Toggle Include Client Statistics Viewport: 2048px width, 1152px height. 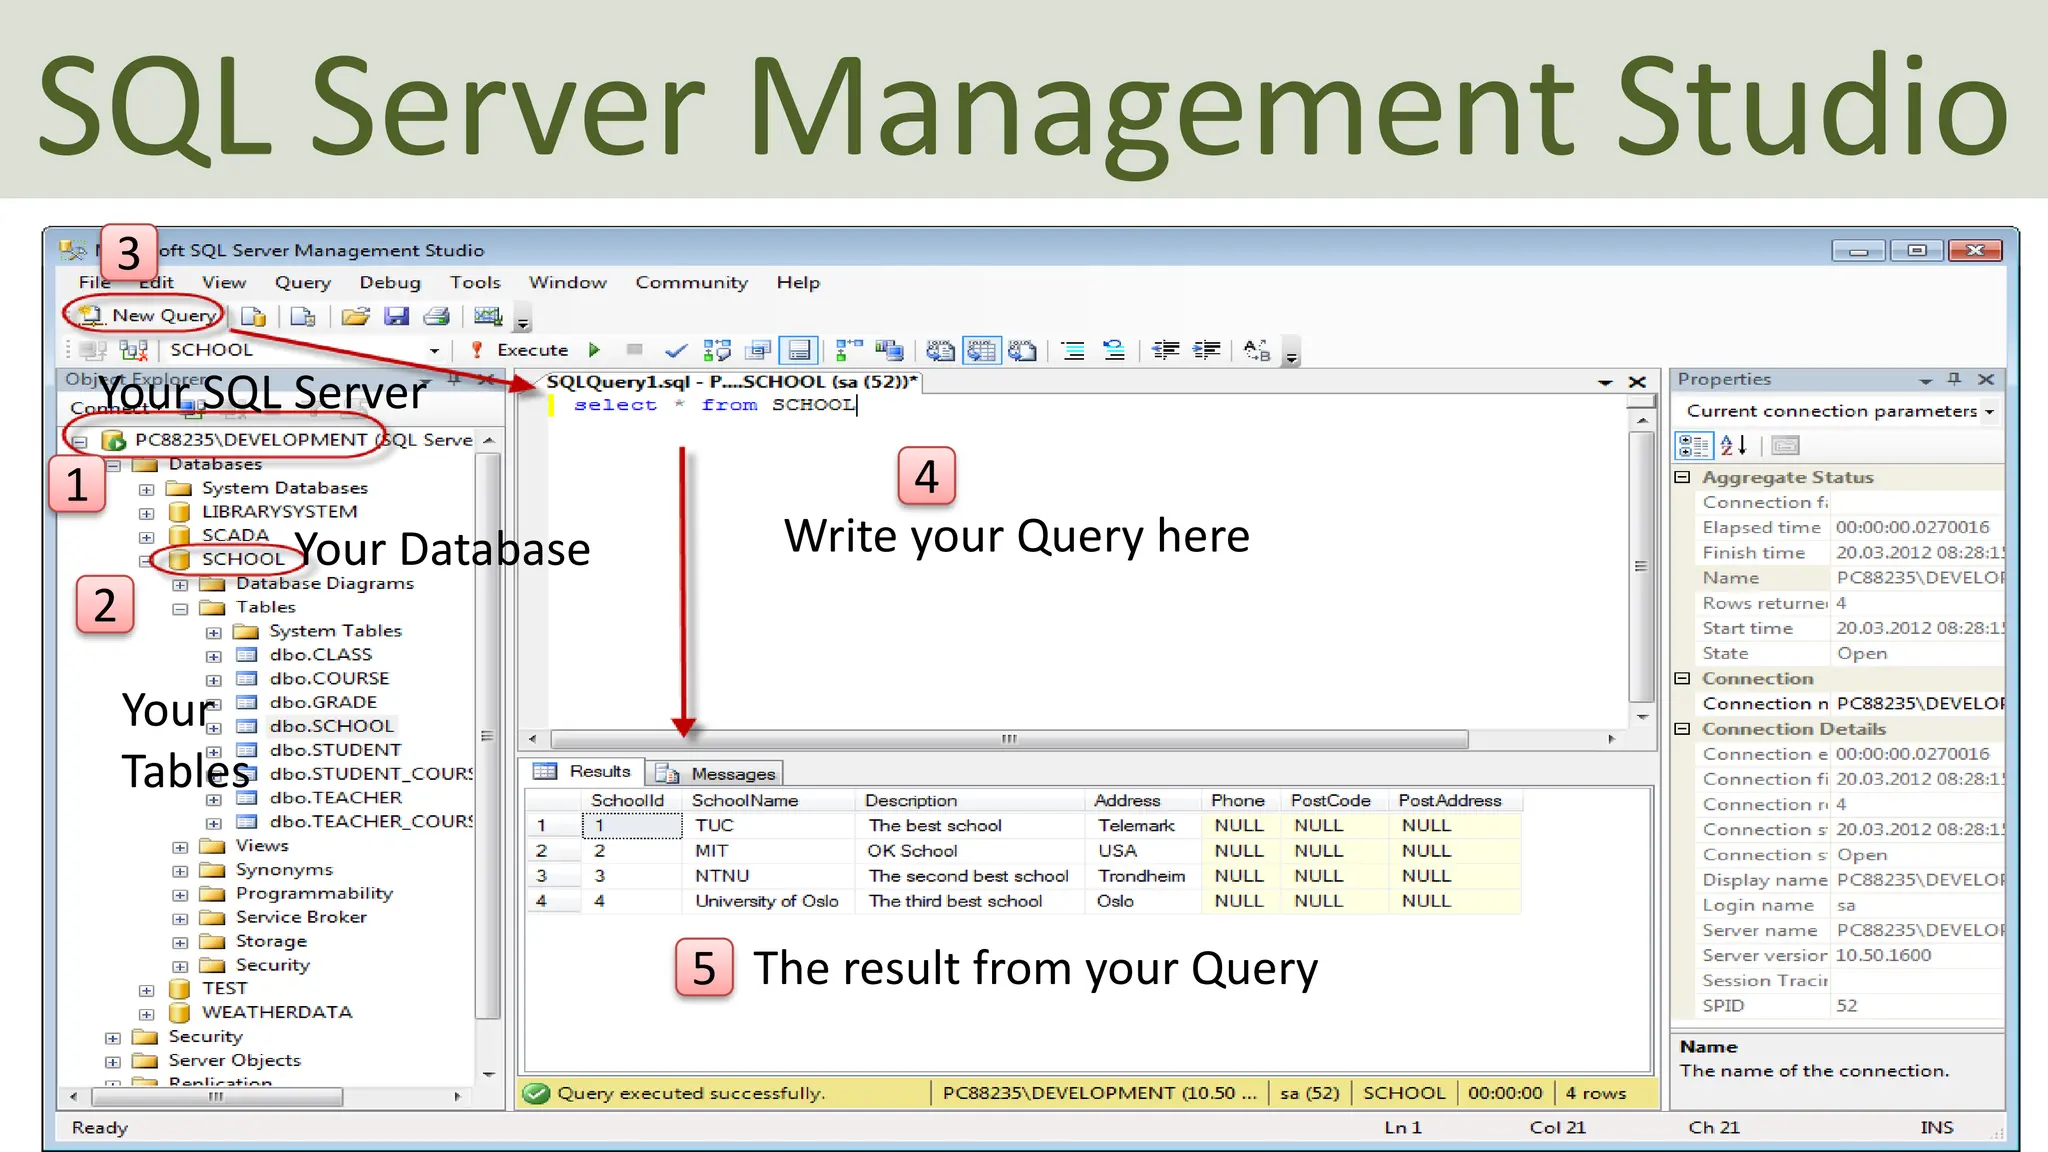[889, 350]
